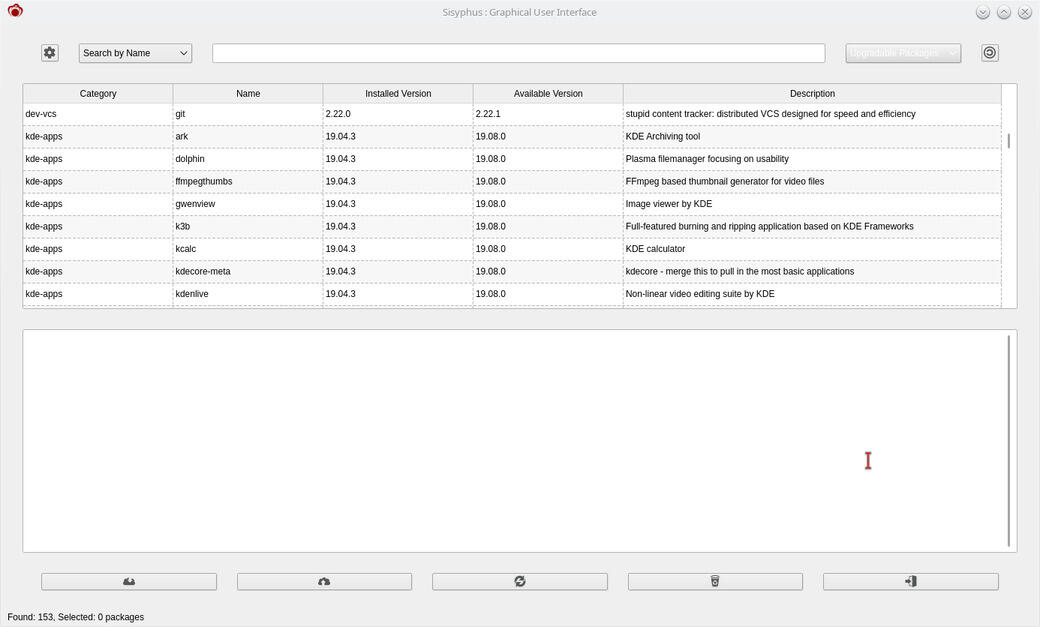The image size is (1040, 627).
Task: Click the 'KDE calculator' description
Action: point(655,249)
